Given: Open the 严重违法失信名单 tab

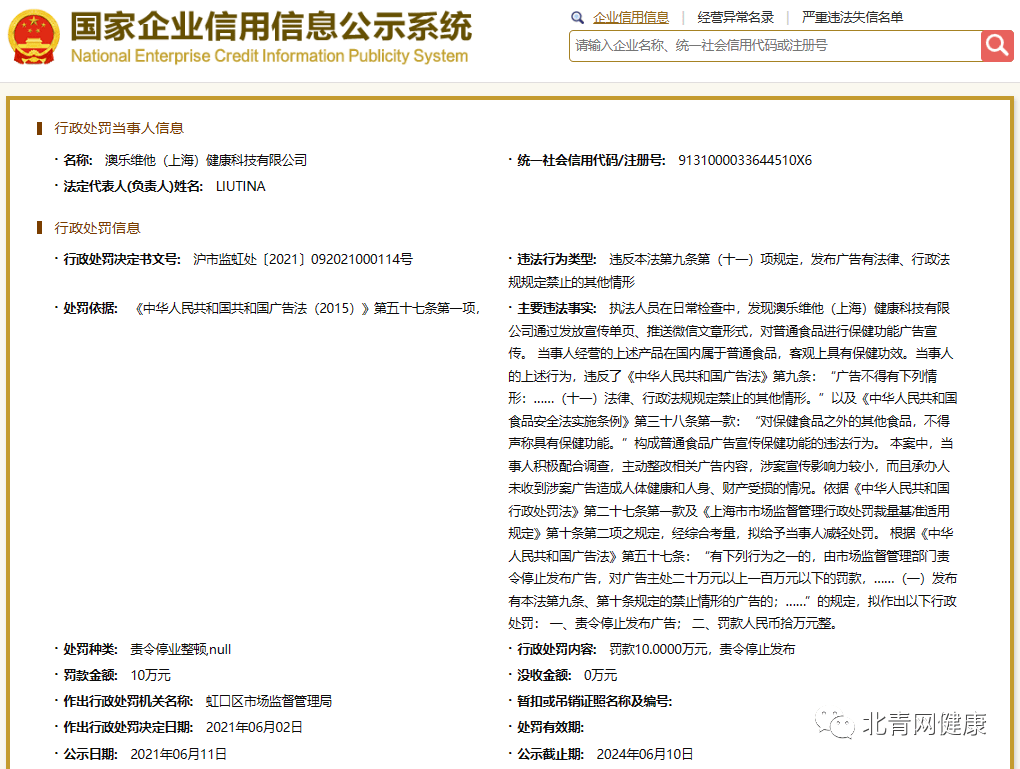Looking at the screenshot, I should 852,17.
